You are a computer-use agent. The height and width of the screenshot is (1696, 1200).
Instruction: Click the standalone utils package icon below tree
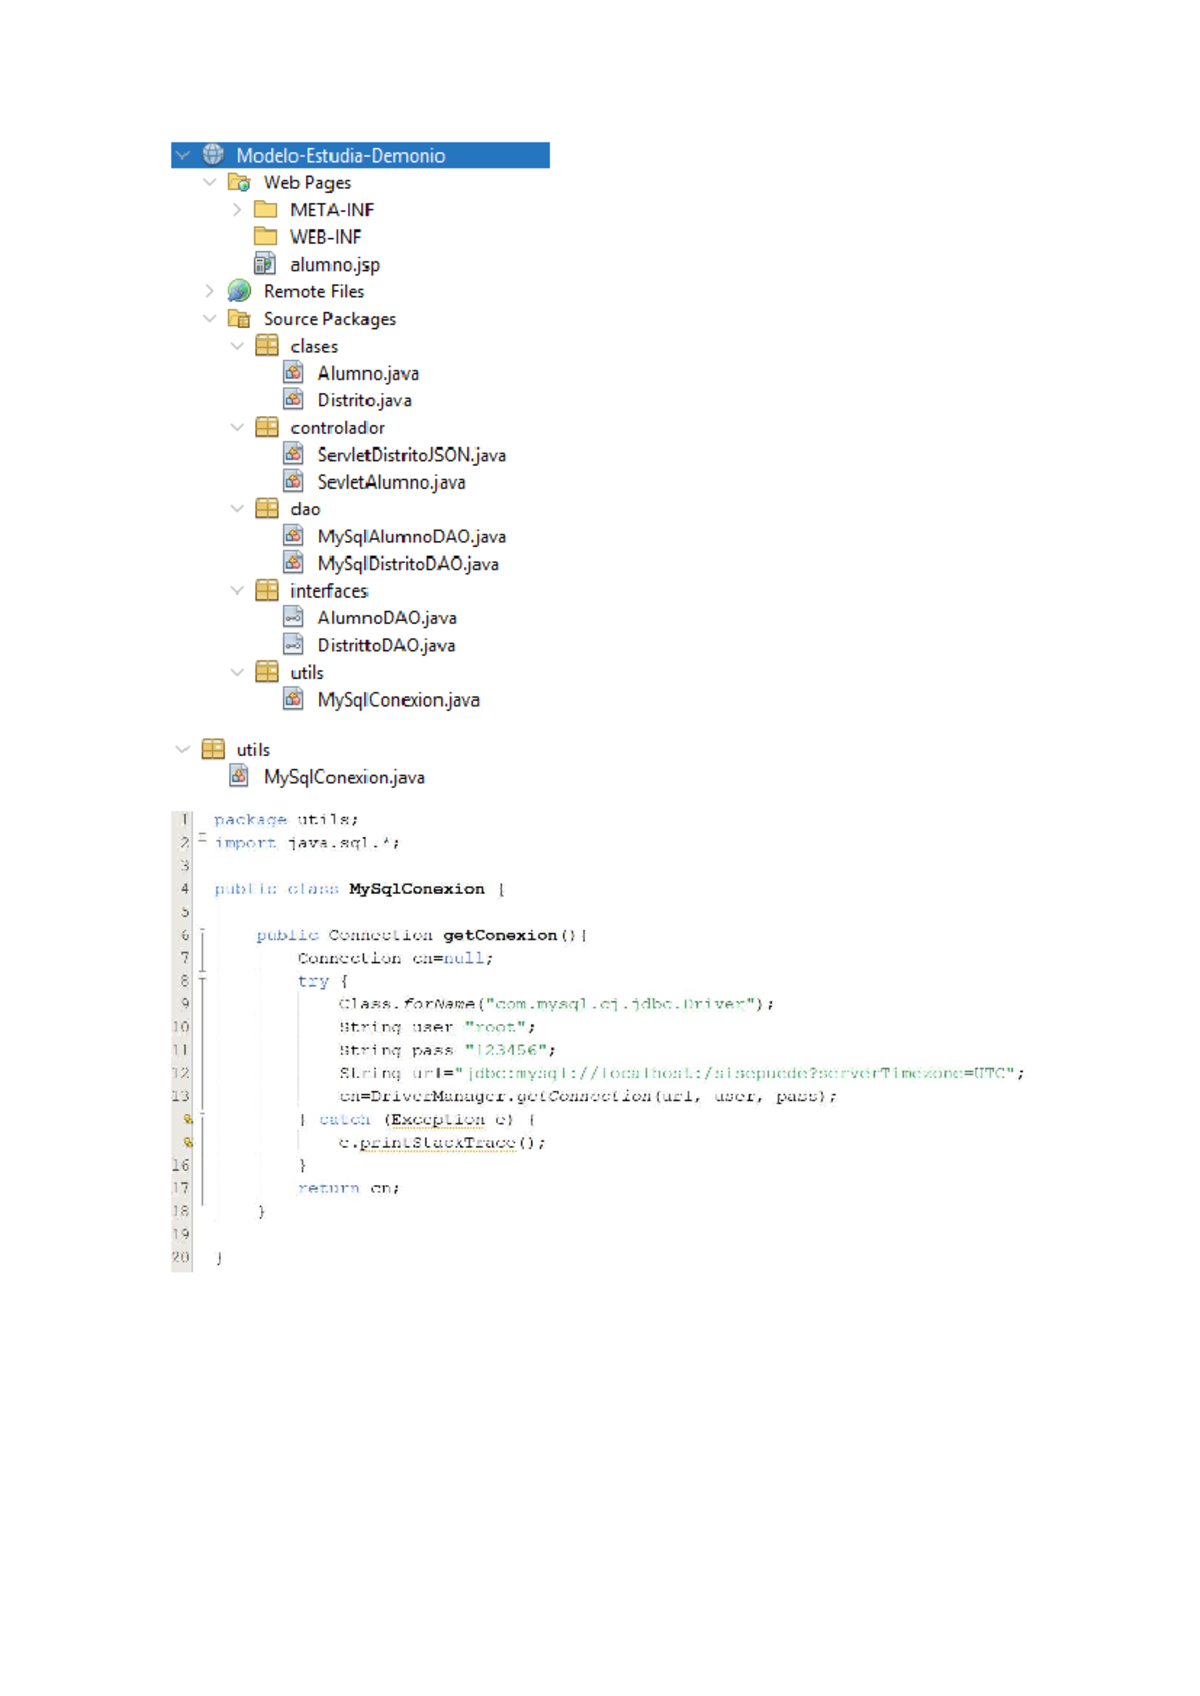click(213, 749)
